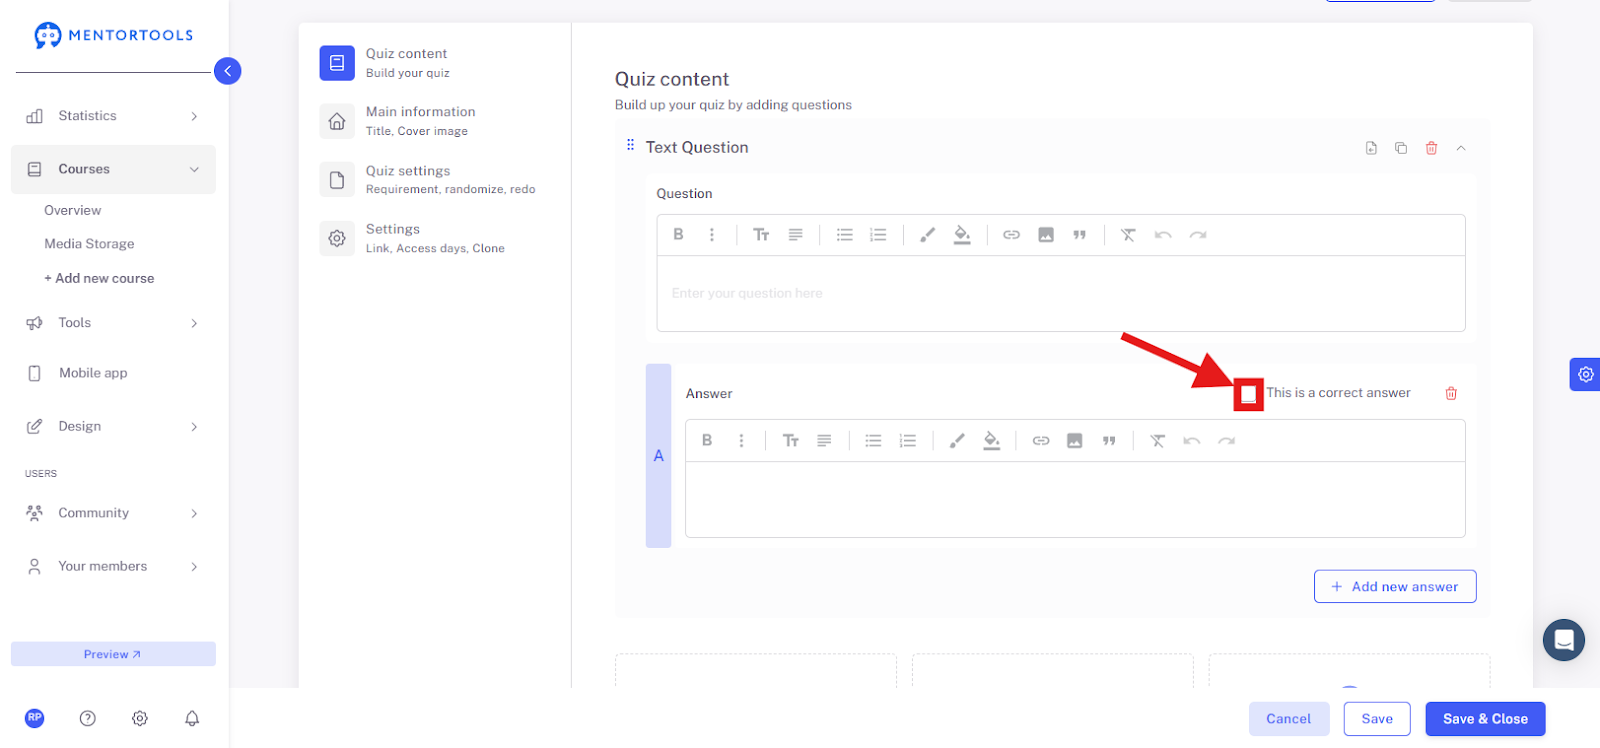The height and width of the screenshot is (748, 1600).
Task: Pick background fill color in Question toolbar
Action: click(x=962, y=235)
